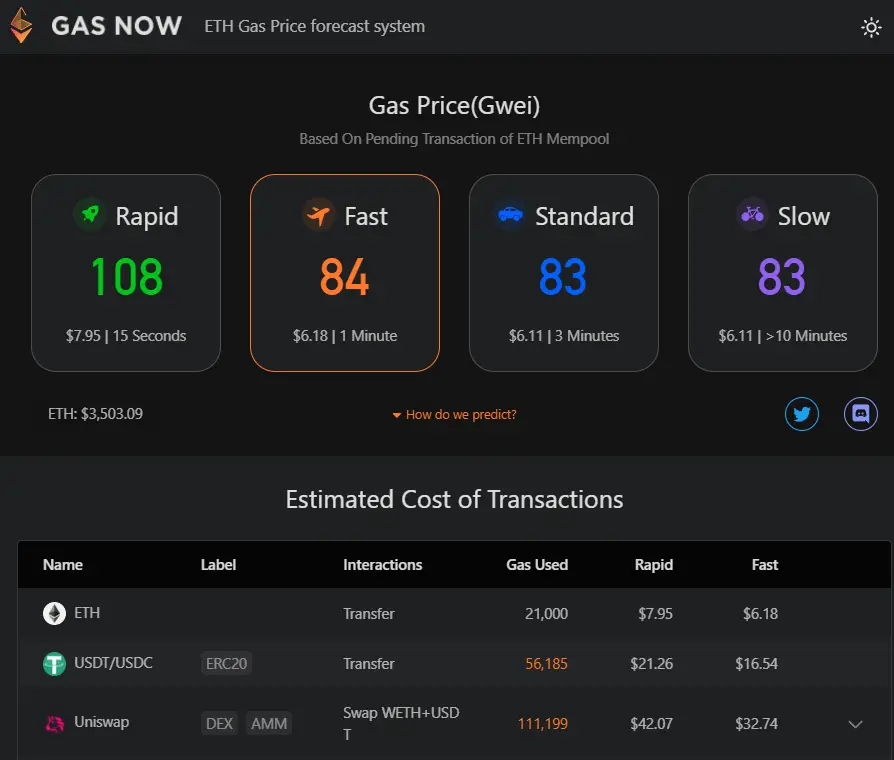Click the GAS NOW title text

coord(116,26)
